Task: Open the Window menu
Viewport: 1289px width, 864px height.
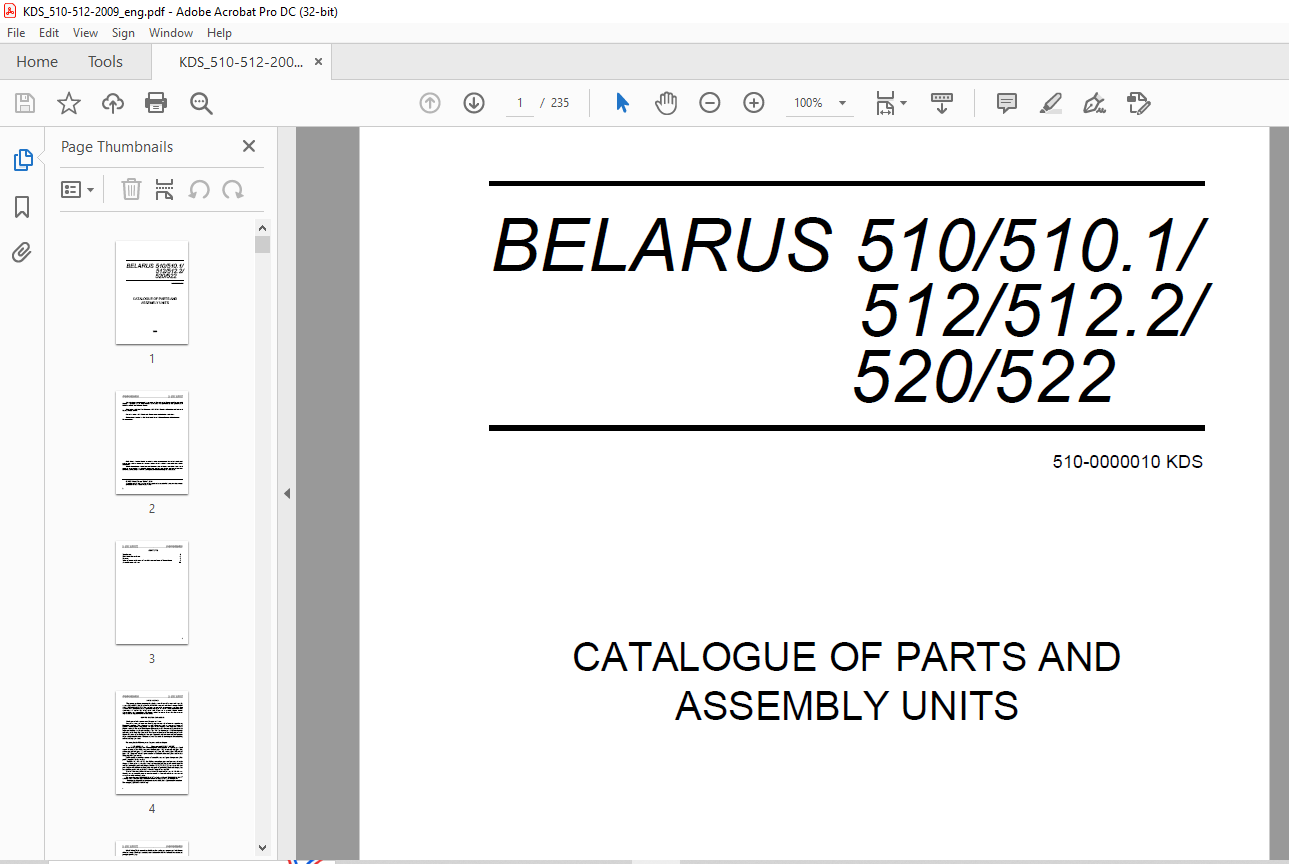Action: coord(171,33)
